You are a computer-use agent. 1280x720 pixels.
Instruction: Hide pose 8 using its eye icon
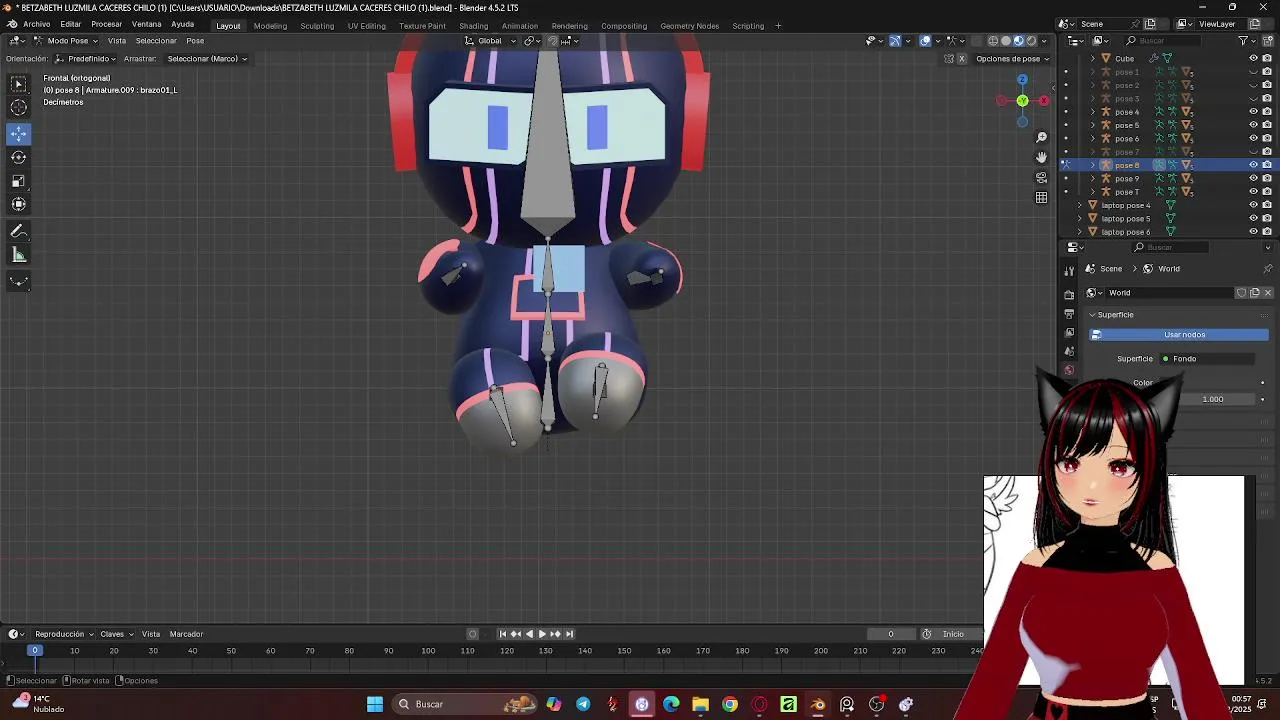point(1253,165)
